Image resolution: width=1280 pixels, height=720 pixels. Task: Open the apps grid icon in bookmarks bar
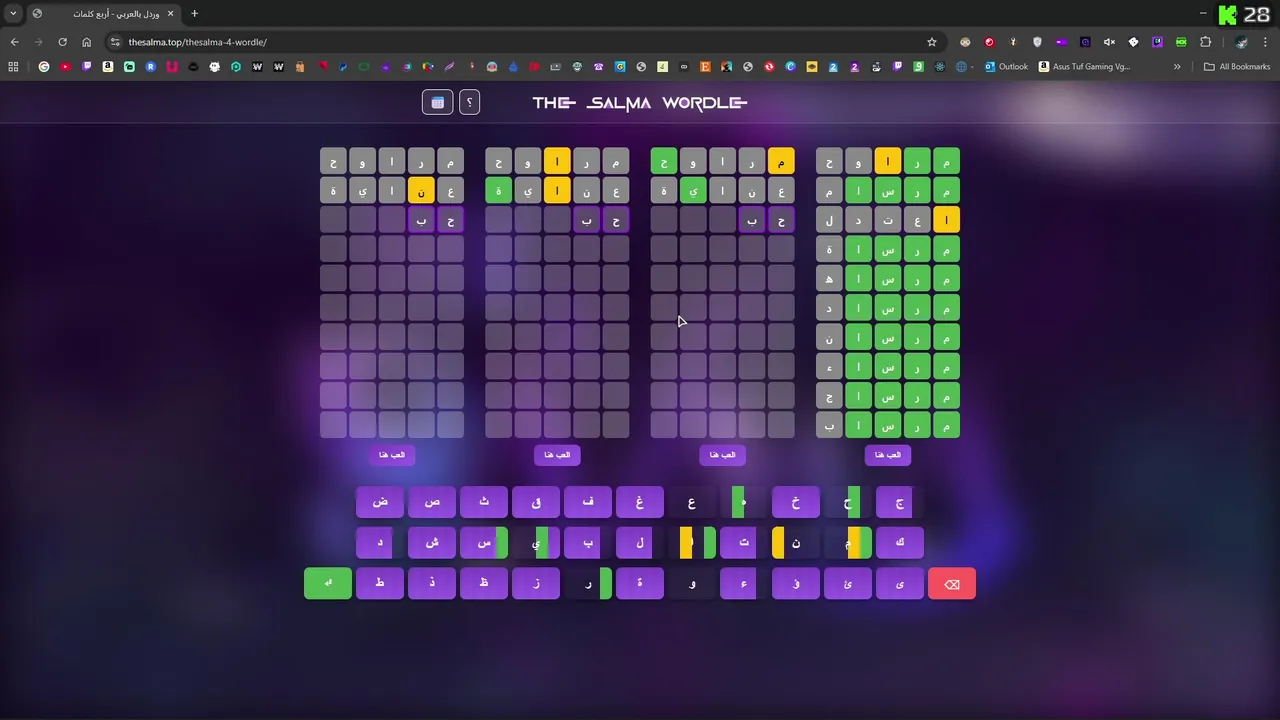pyautogui.click(x=13, y=67)
